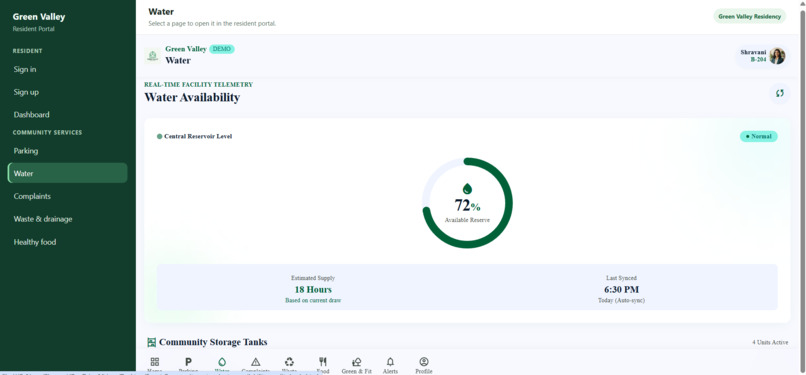Open Sign in from the sidebar

pos(67,69)
